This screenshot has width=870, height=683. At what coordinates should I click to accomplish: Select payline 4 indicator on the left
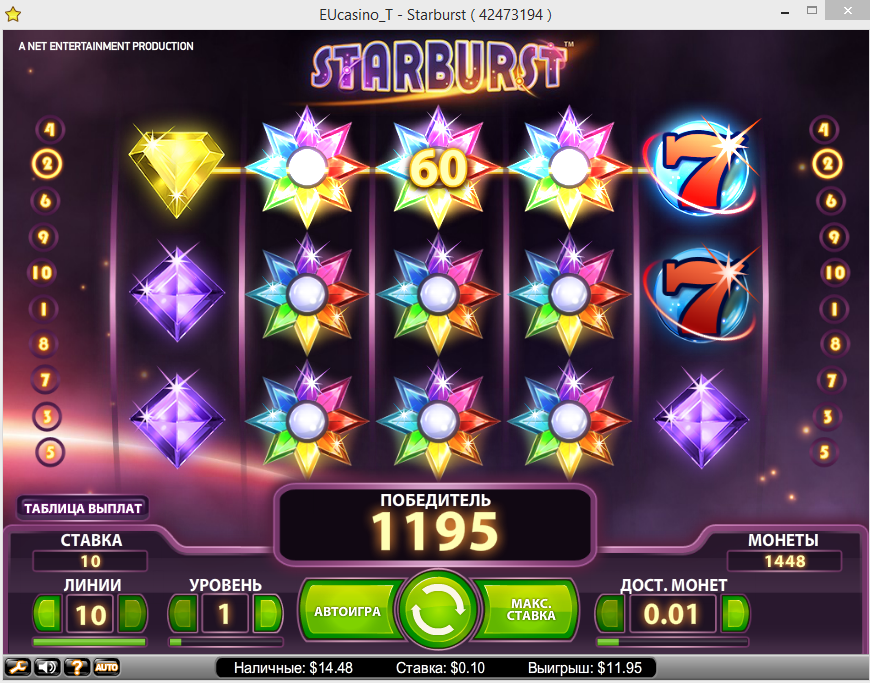point(50,129)
